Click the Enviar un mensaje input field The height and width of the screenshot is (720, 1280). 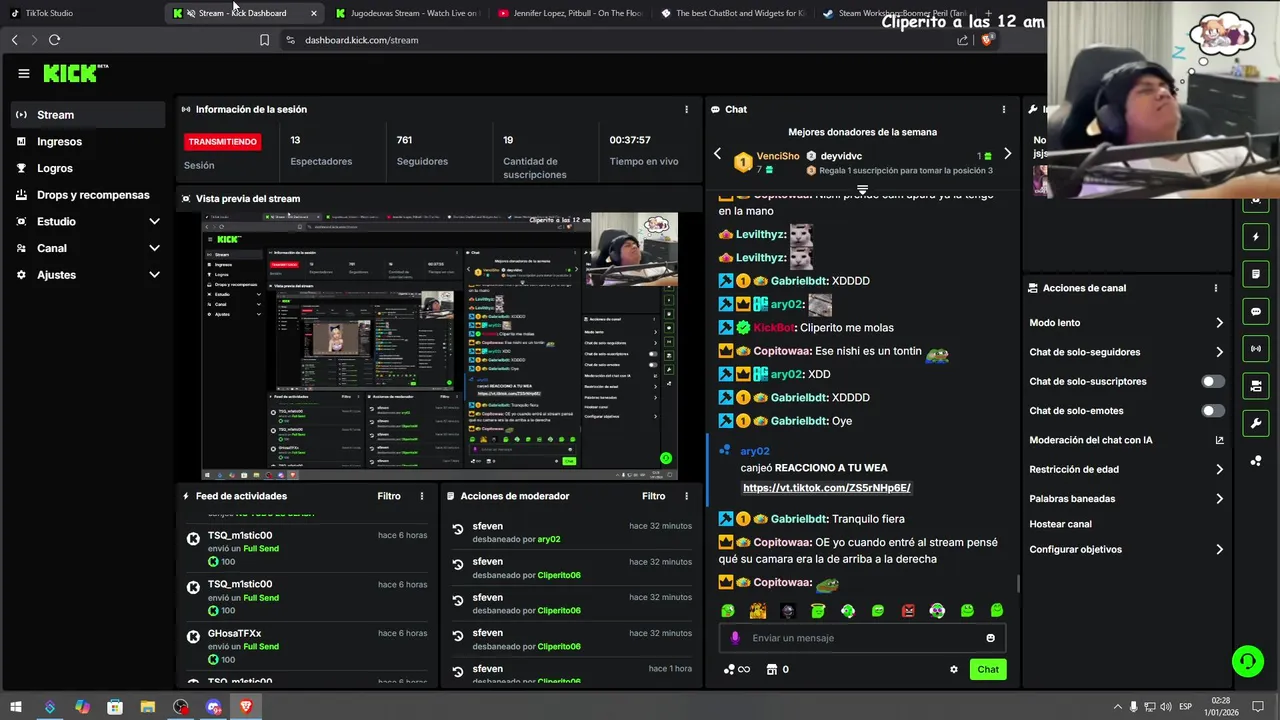click(x=862, y=638)
